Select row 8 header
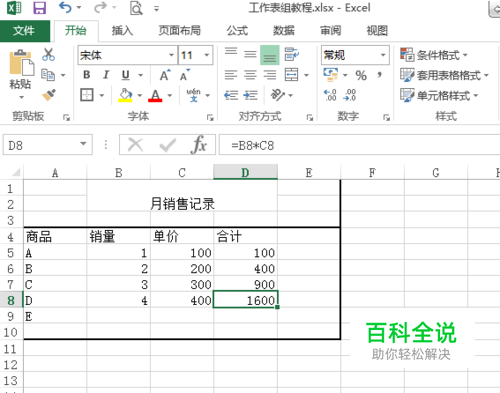Image resolution: width=500 pixels, height=393 pixels. coord(11,300)
